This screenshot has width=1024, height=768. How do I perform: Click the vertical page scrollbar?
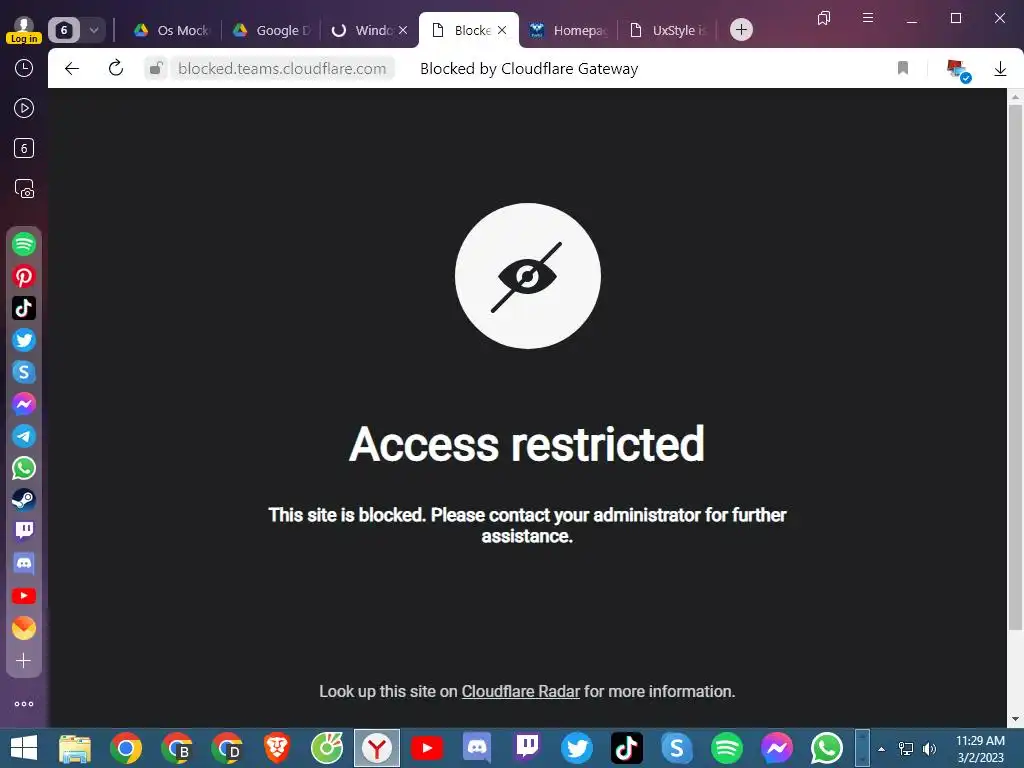point(1015,366)
